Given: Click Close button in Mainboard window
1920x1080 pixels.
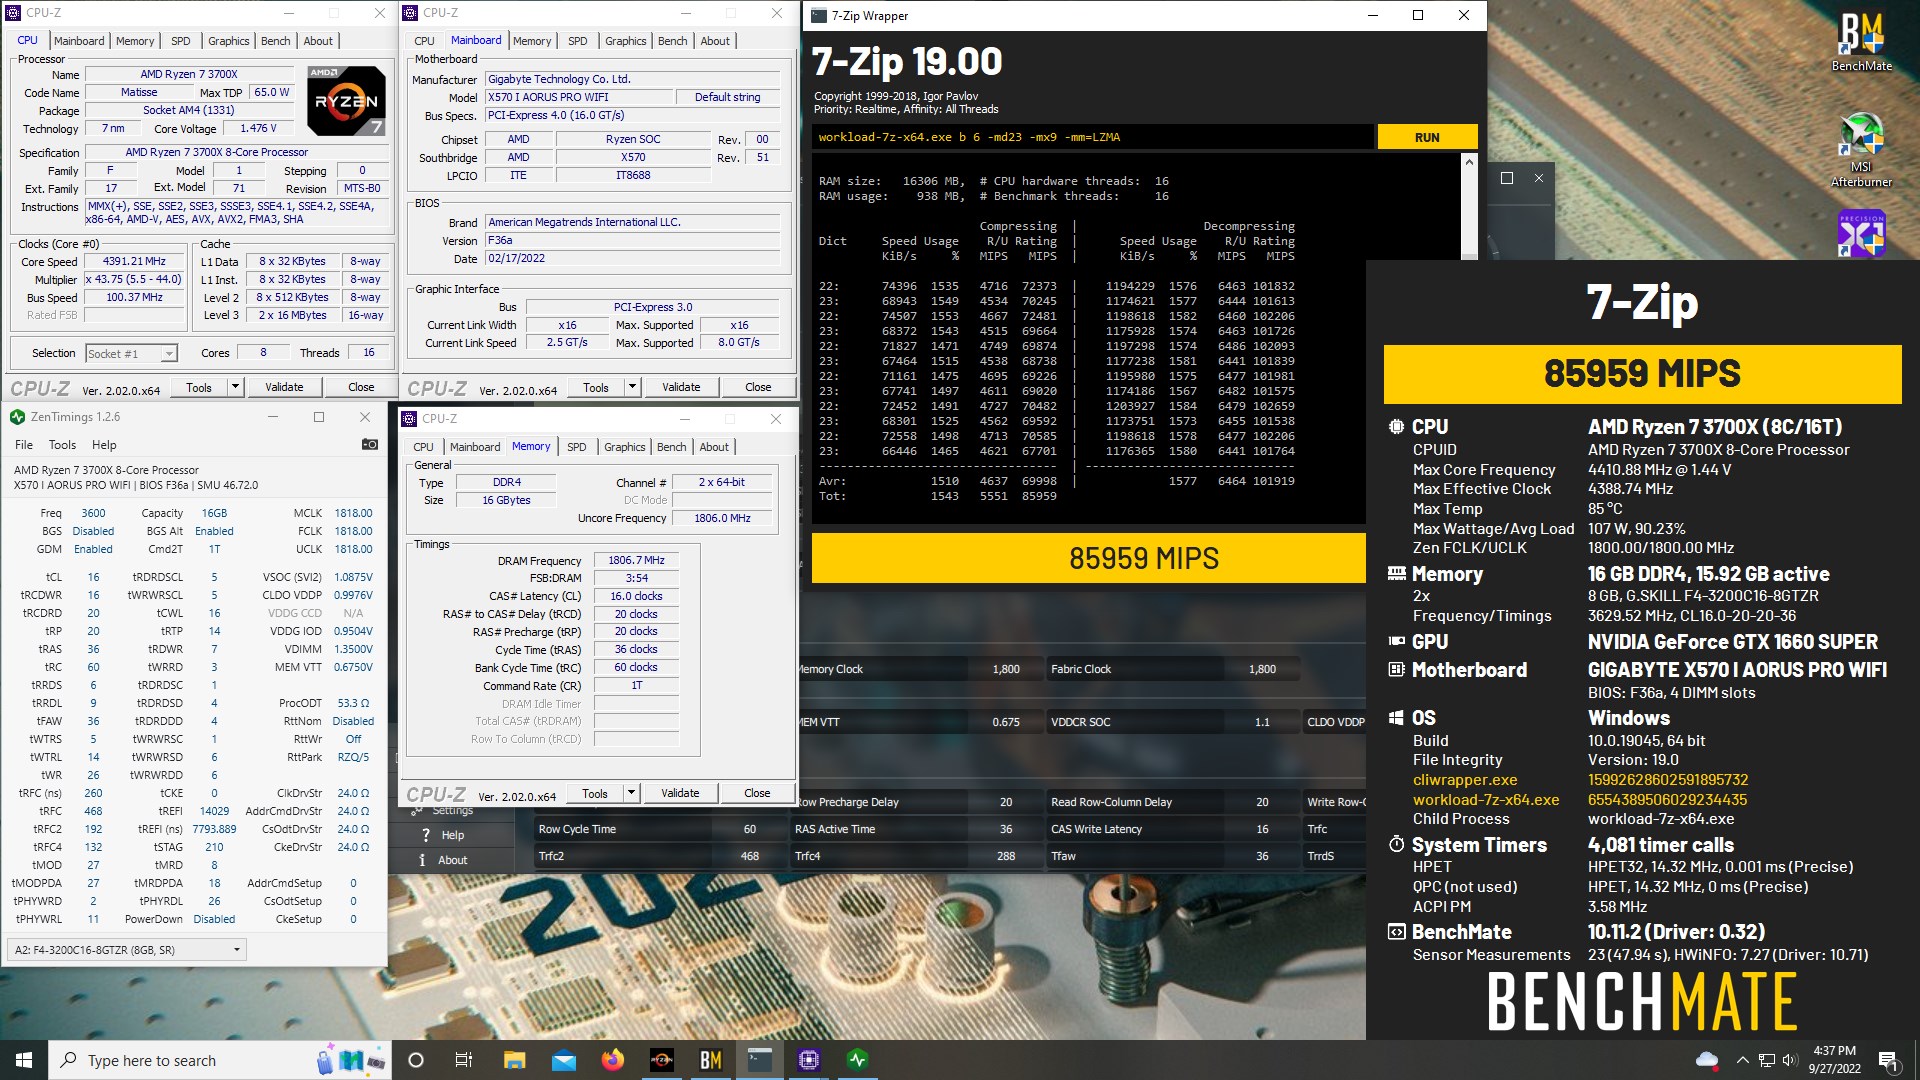Looking at the screenshot, I should (x=758, y=387).
